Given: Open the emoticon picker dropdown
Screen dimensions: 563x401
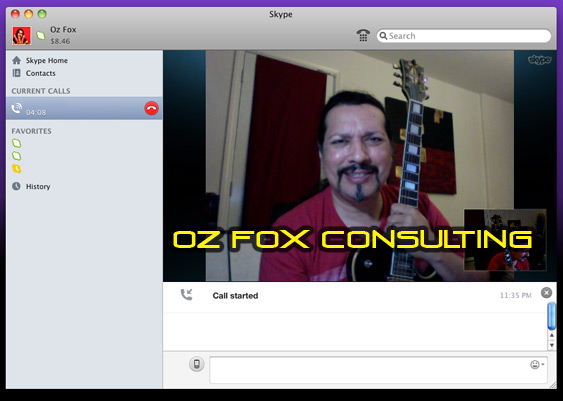Looking at the screenshot, I should (537, 365).
